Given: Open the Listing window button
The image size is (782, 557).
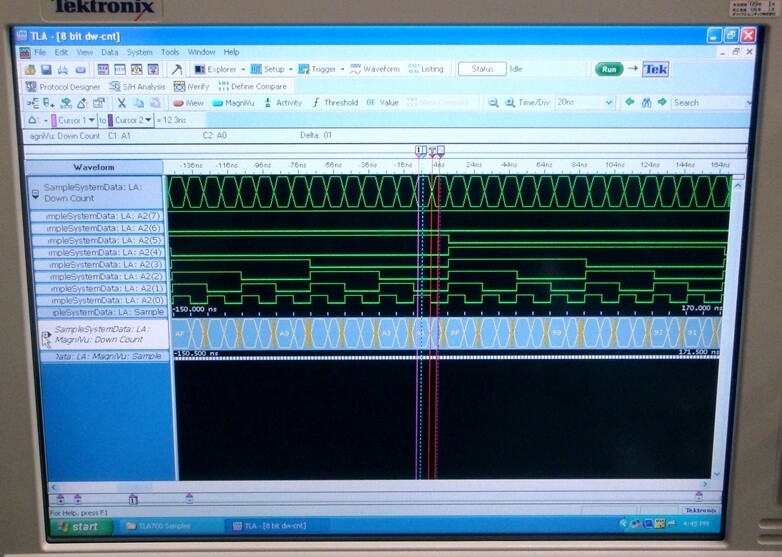Looking at the screenshot, I should [x=425, y=69].
